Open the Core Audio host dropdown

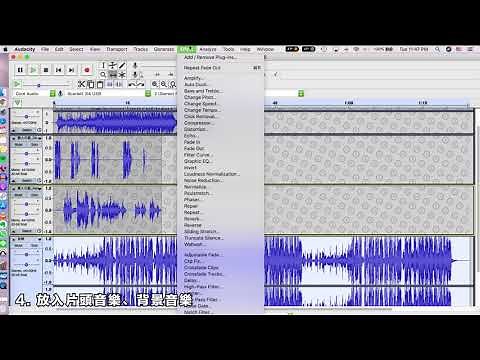click(35, 94)
